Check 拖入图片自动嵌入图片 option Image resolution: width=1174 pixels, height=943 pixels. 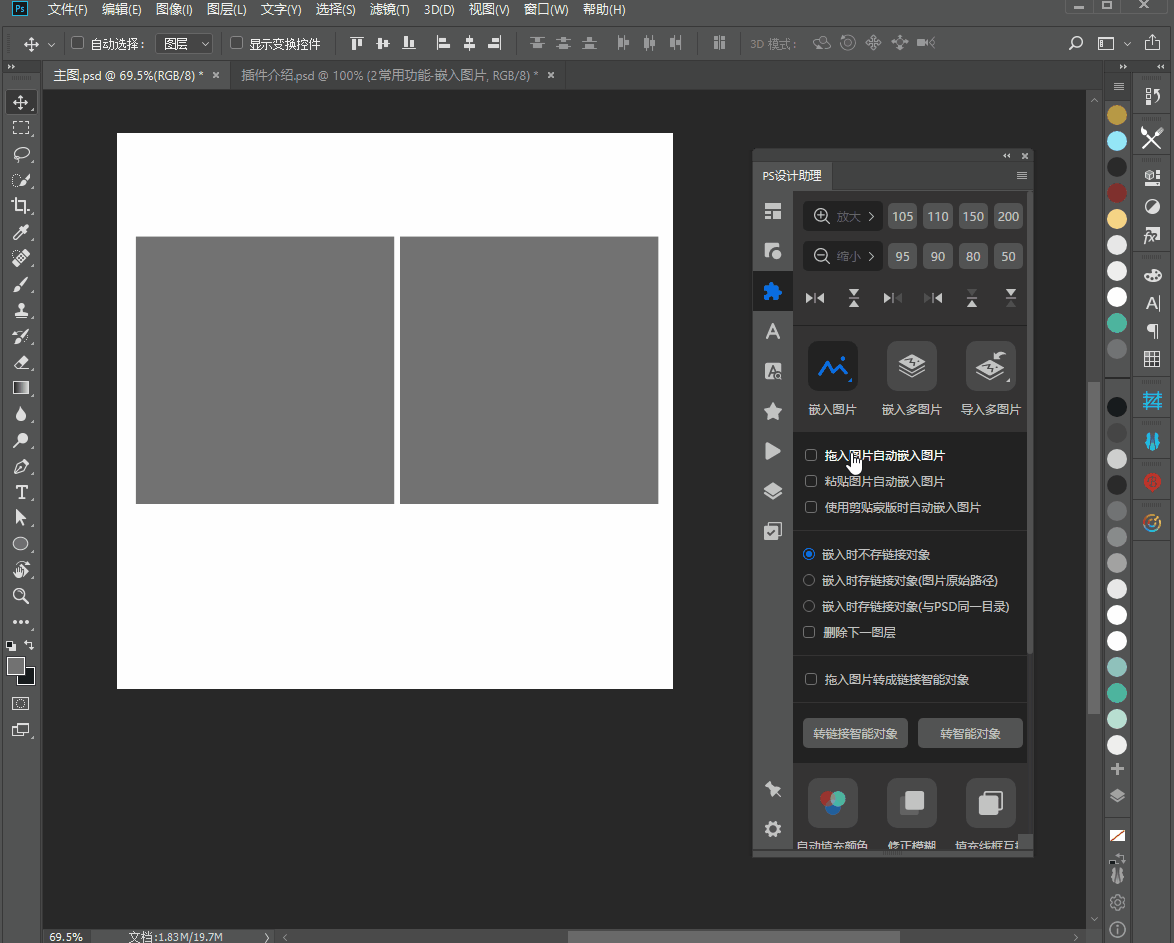[x=811, y=455]
